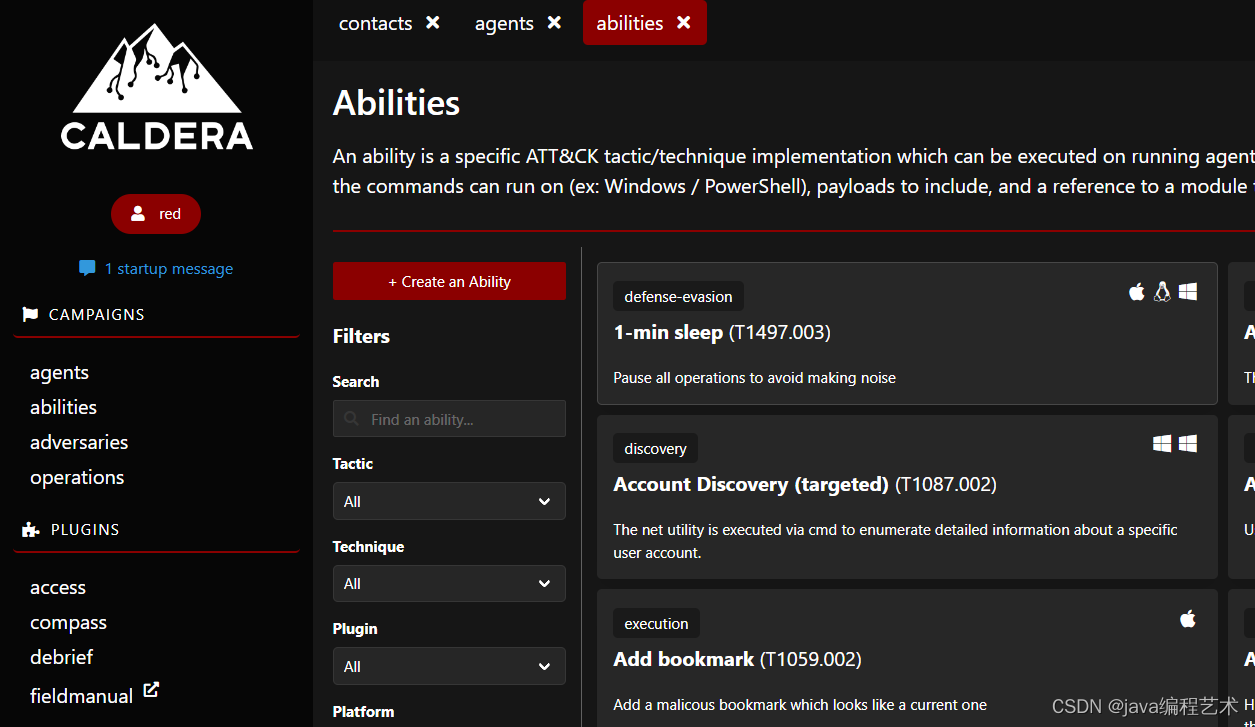1255x727 pixels.
Task: Click the defense-evasion tactic tag
Action: pyautogui.click(x=678, y=296)
